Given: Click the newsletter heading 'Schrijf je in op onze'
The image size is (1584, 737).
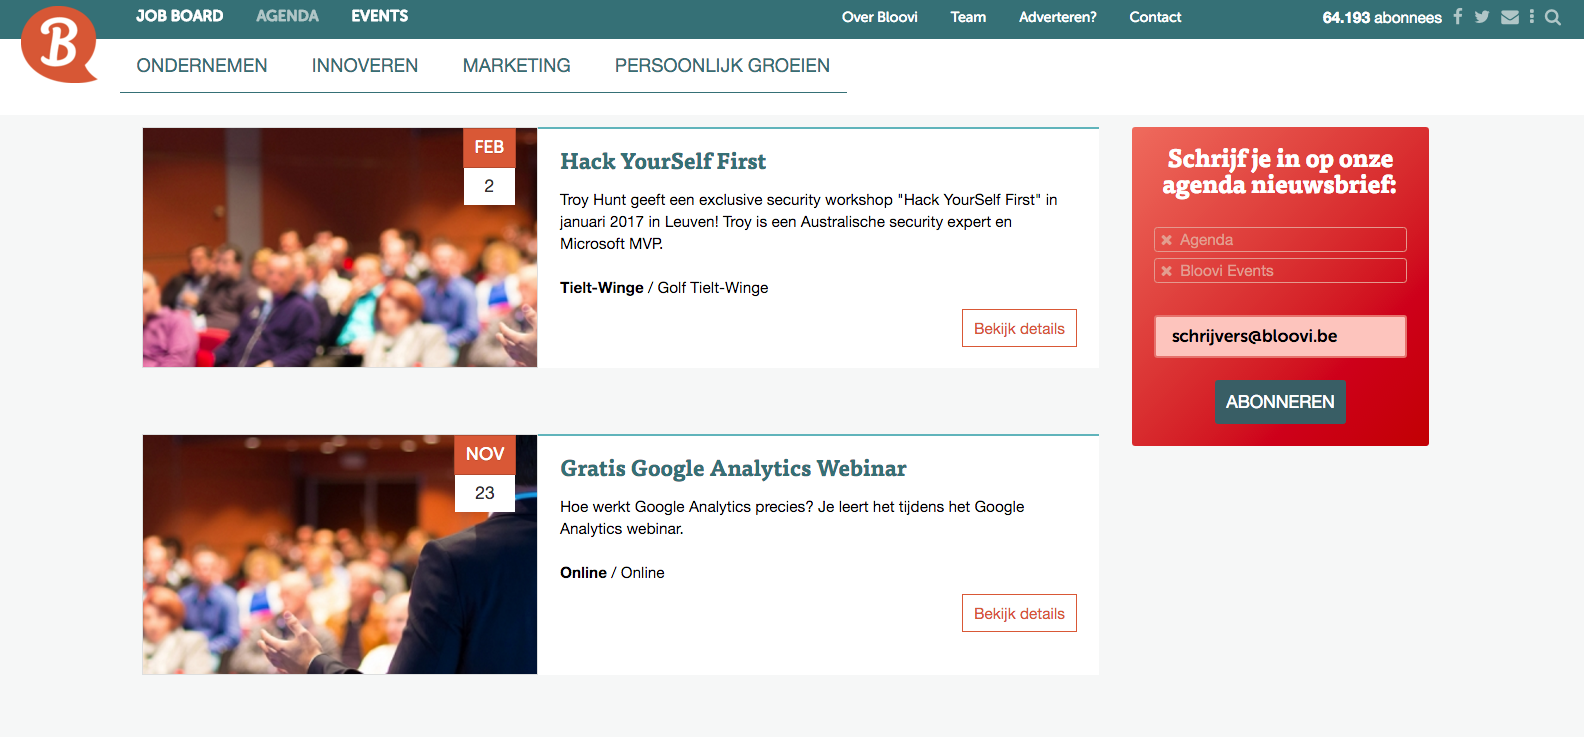Looking at the screenshot, I should pyautogui.click(x=1280, y=159).
